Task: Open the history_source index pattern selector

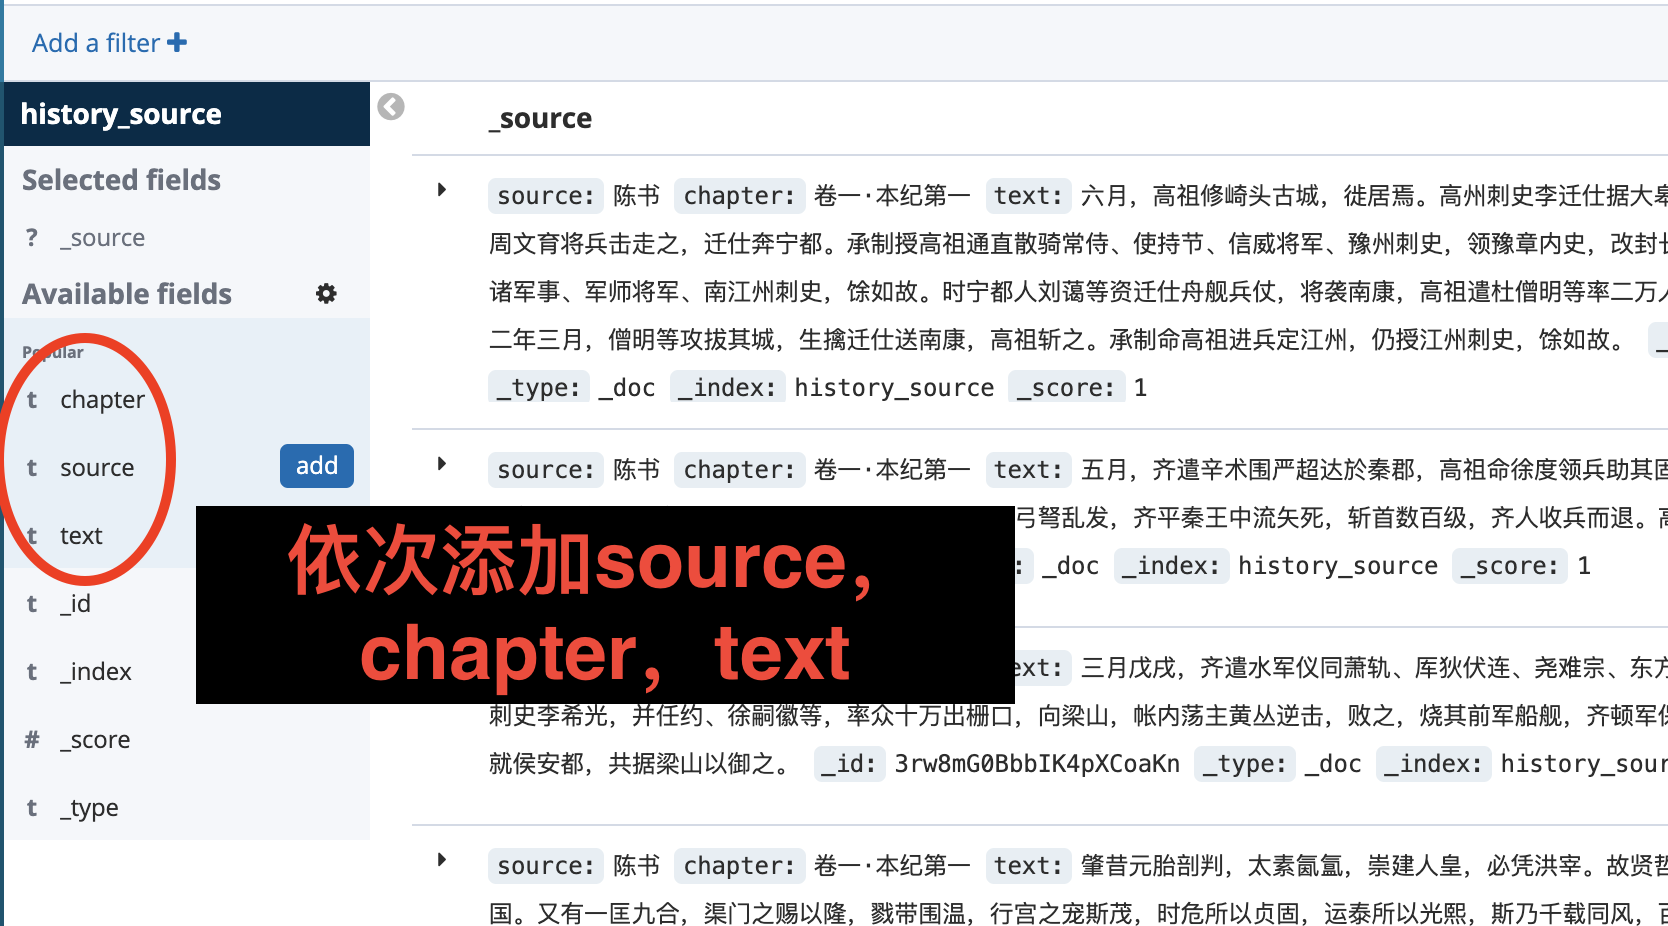Action: tap(187, 114)
